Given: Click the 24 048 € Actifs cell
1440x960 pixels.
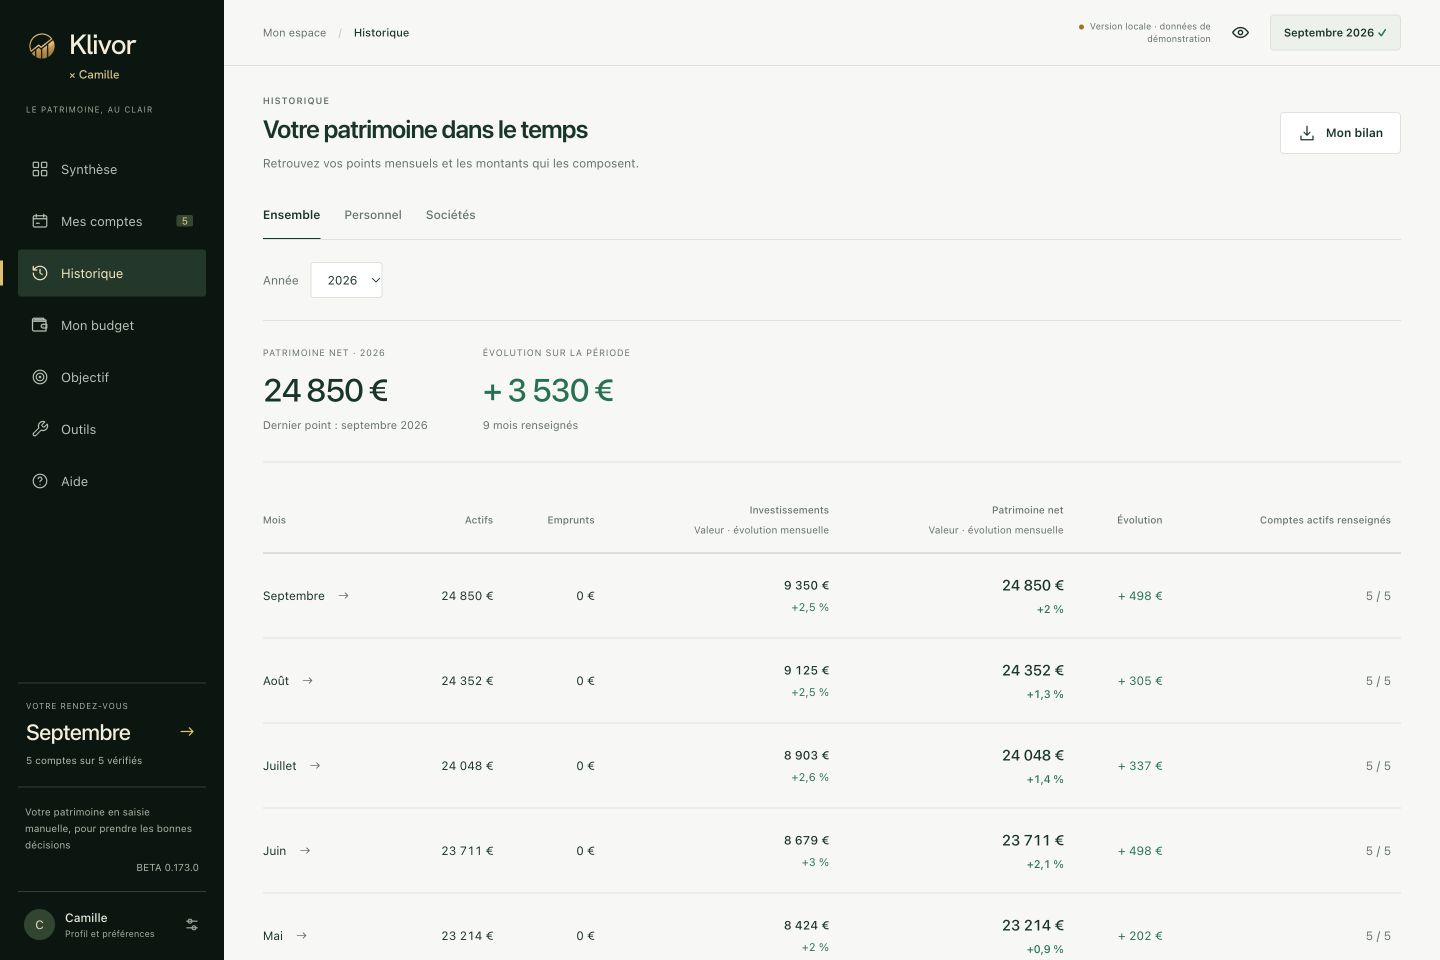Looking at the screenshot, I should pyautogui.click(x=467, y=766).
